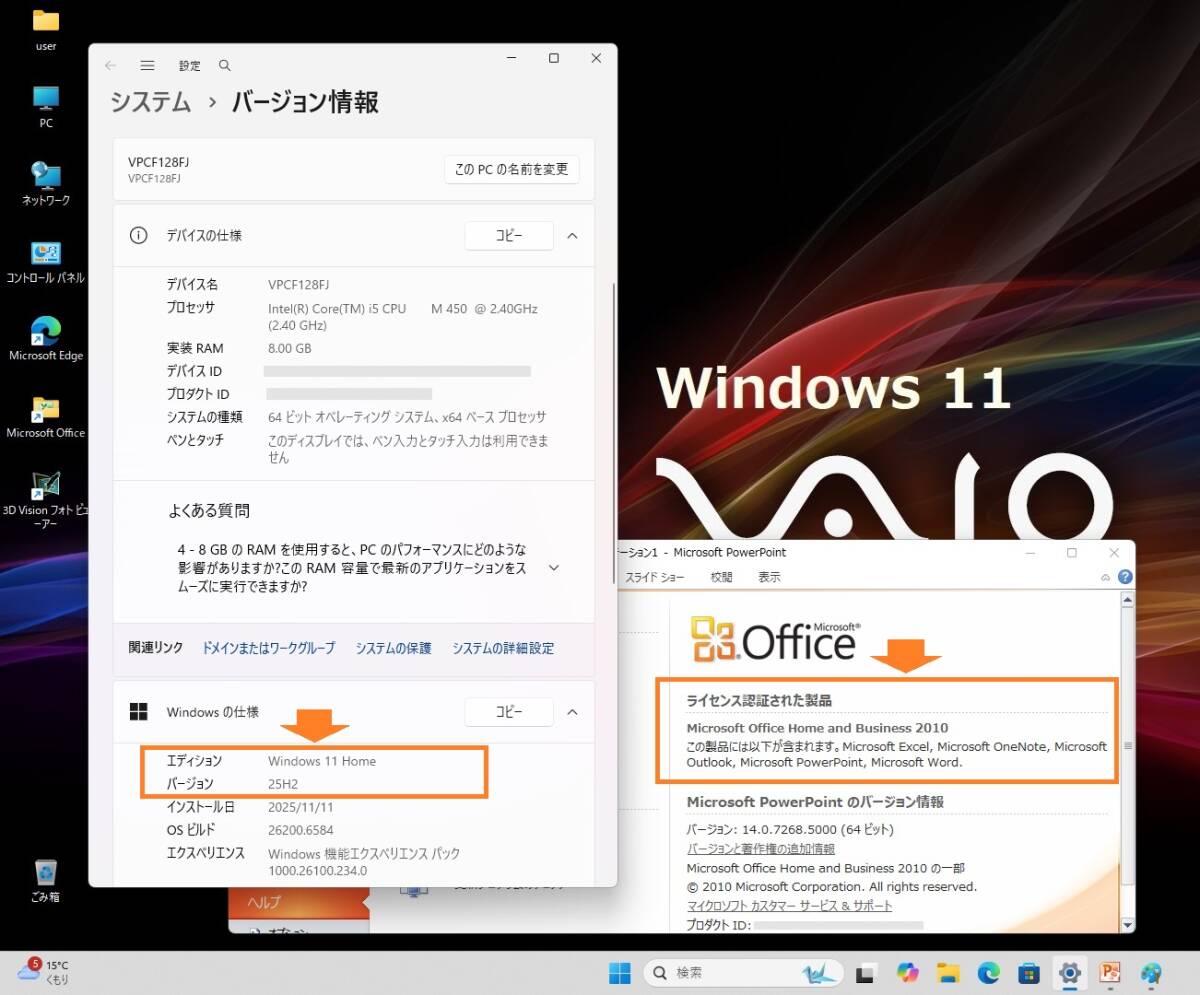Open the user folder desktop icon
The height and width of the screenshot is (995, 1200).
46,30
